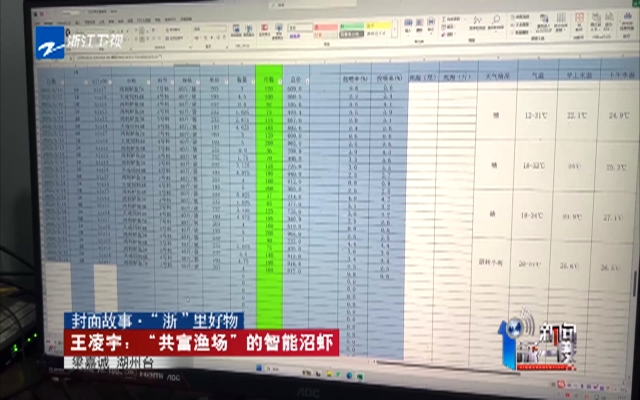Select the cell showing 22.1℃
The width and height of the screenshot is (640, 400).
pyautogui.click(x=577, y=116)
